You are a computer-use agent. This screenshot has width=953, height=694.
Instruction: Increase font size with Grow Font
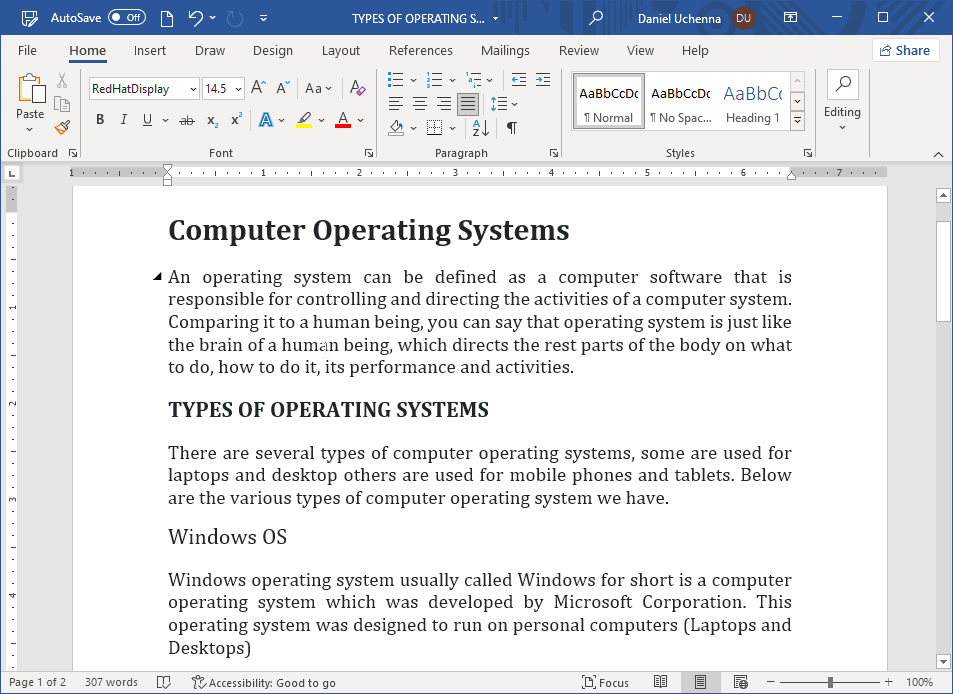257,88
